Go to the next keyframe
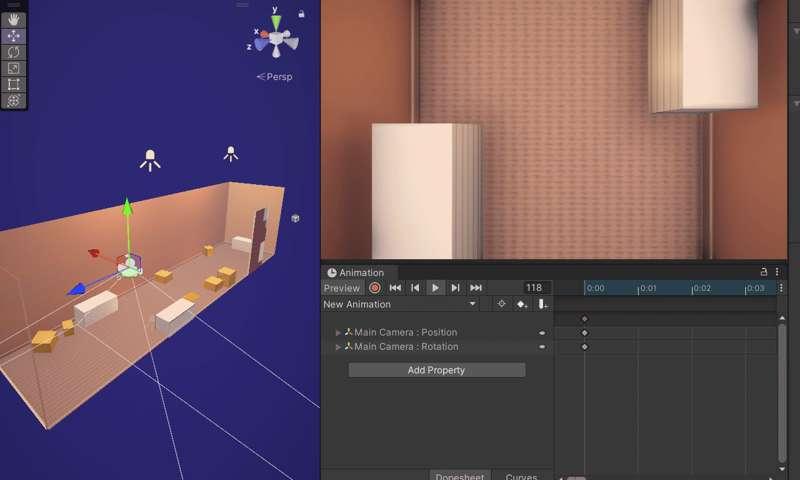This screenshot has height=480, width=800. tap(455, 288)
